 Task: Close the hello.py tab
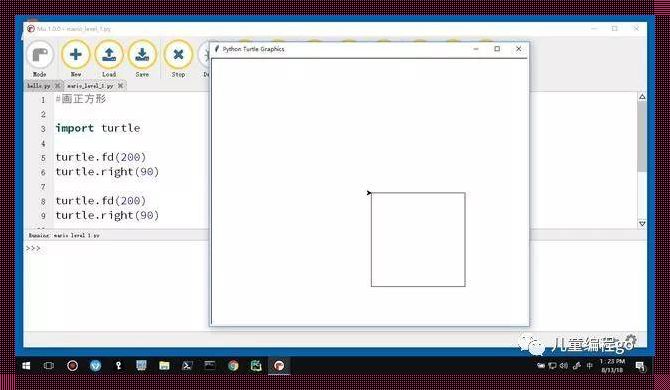[58, 86]
